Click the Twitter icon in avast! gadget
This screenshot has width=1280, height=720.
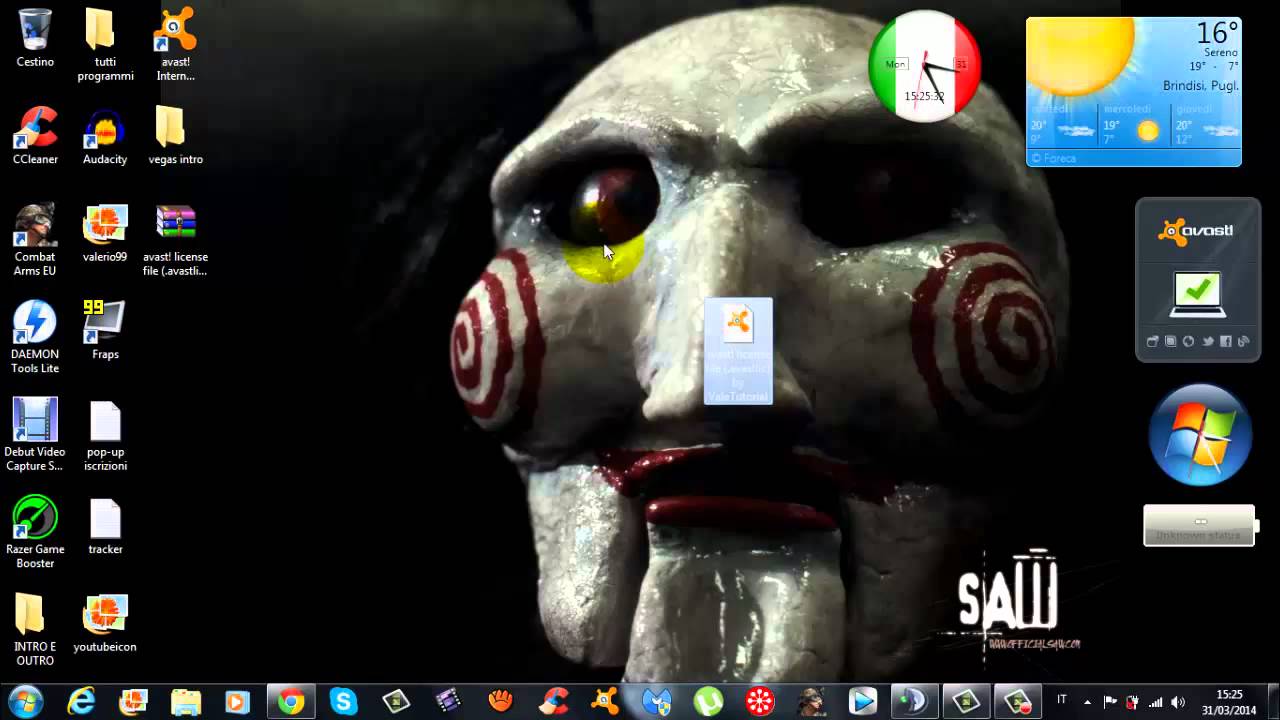[1208, 342]
